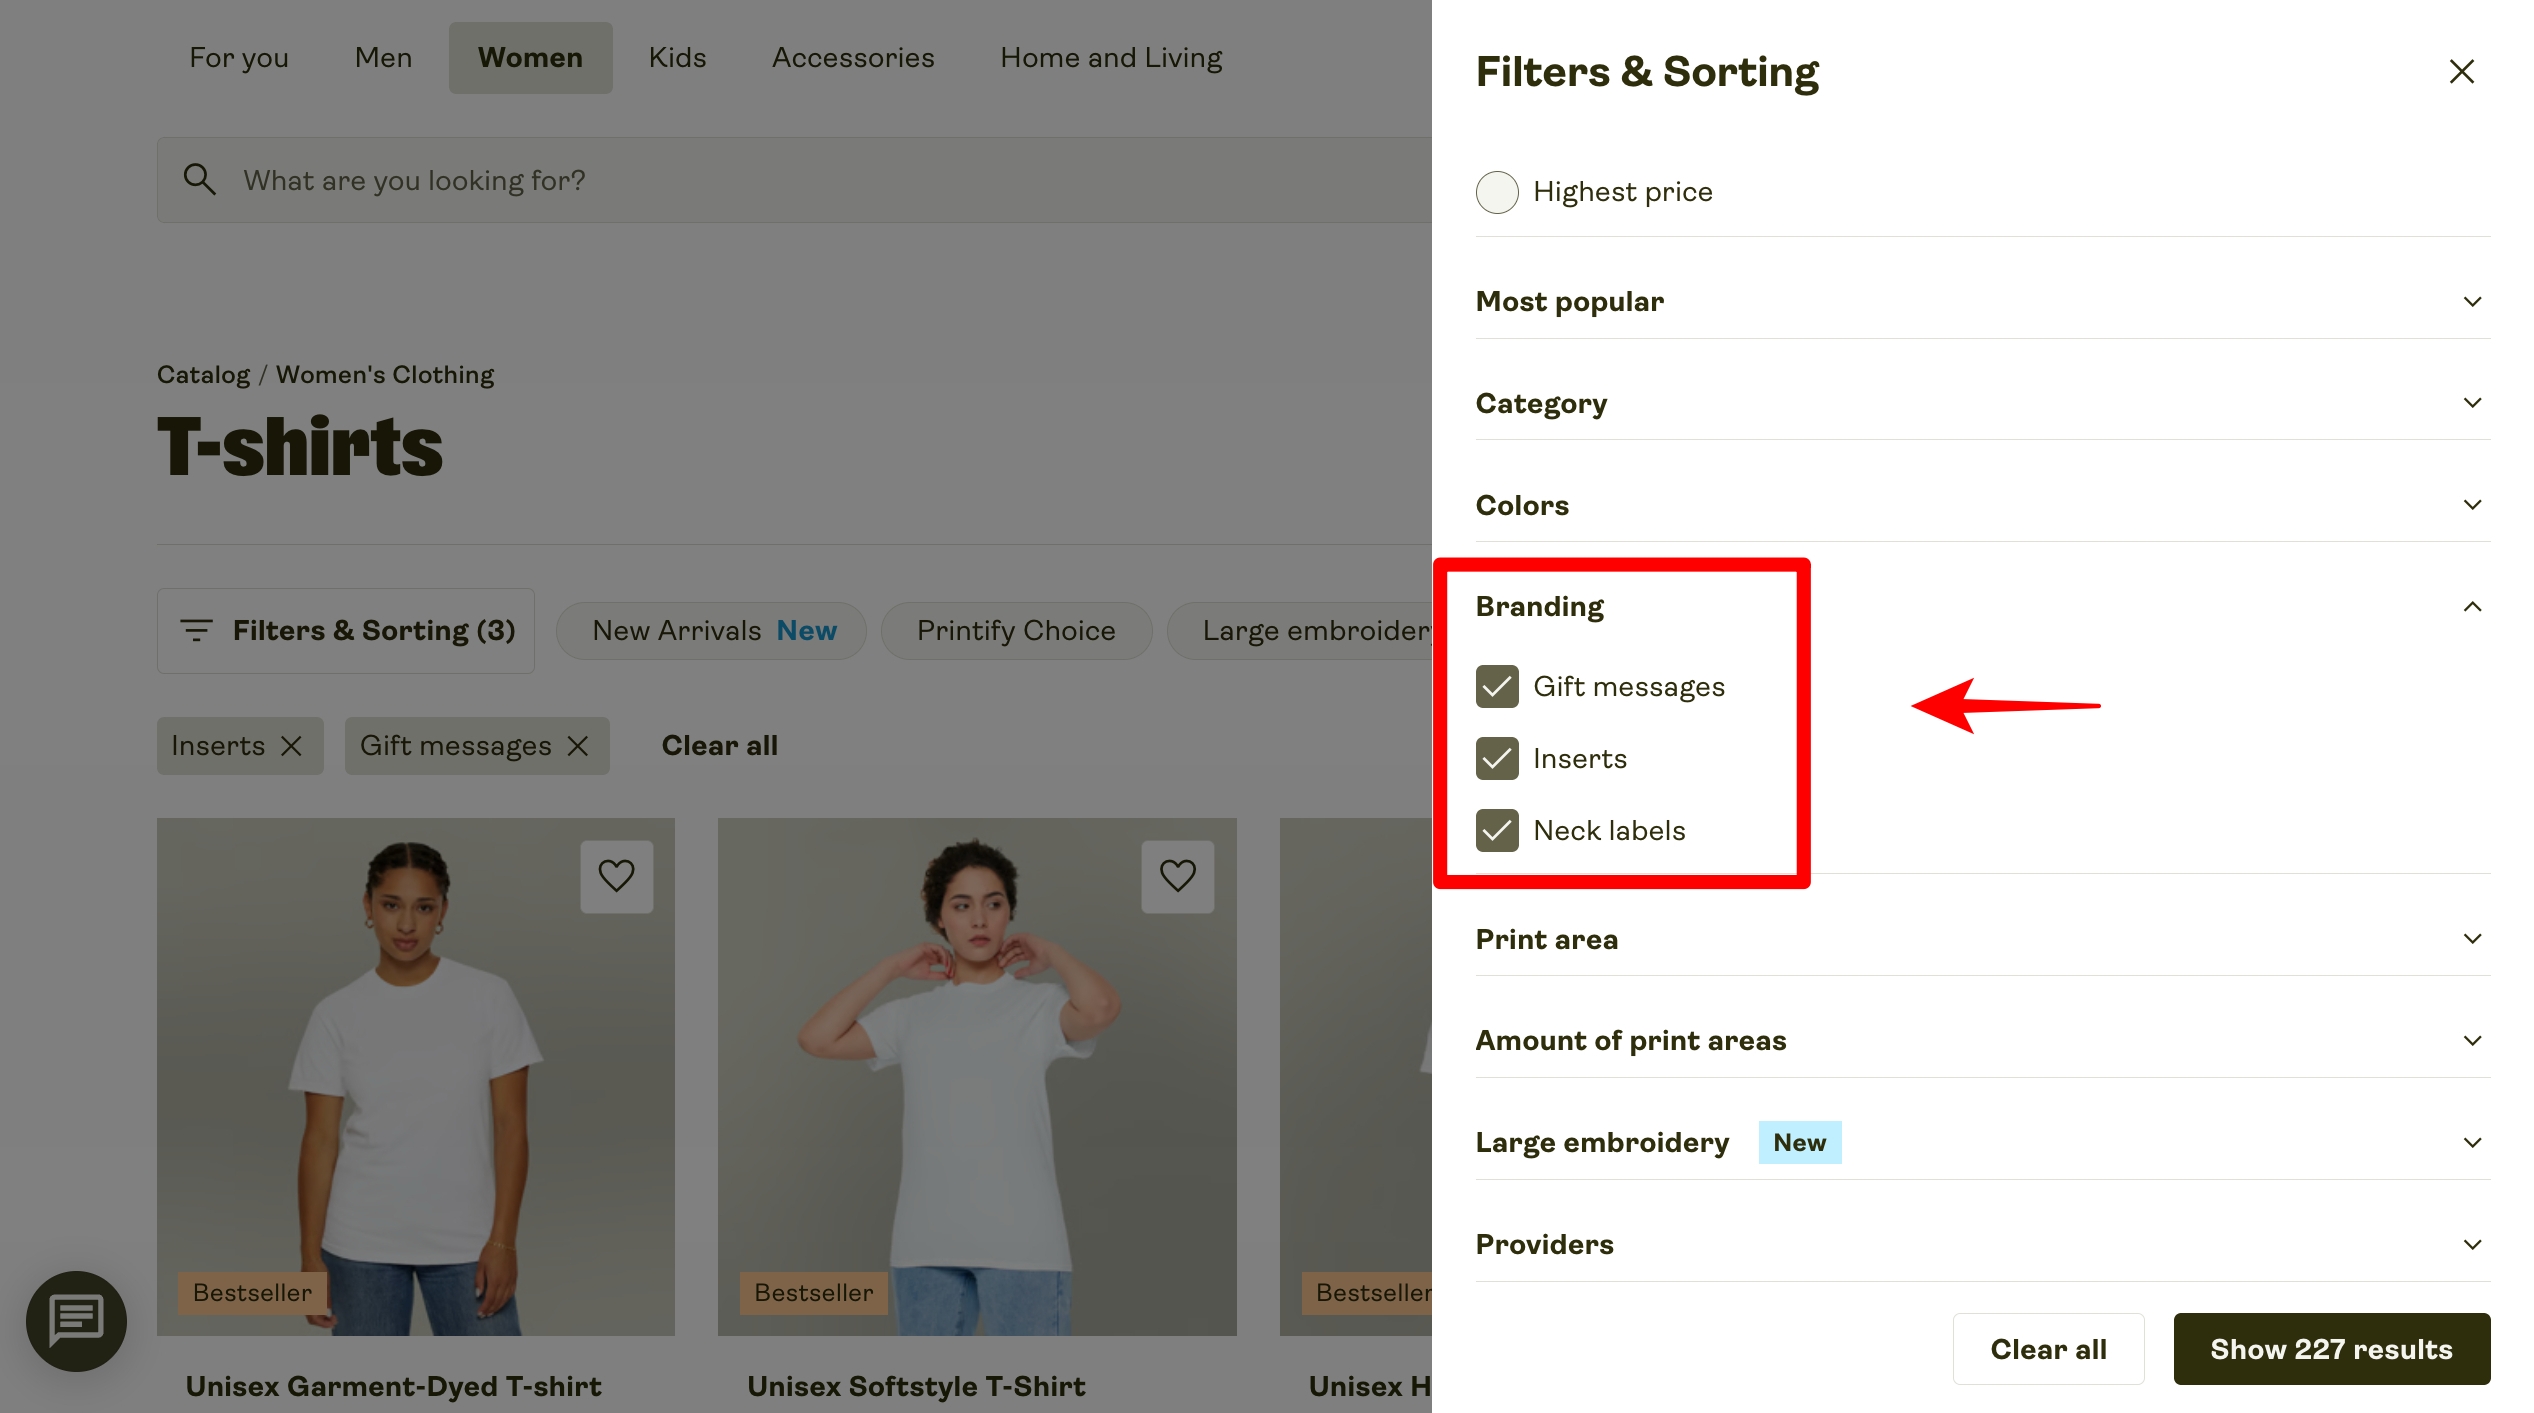Expand the Category filter section
This screenshot has height=1413, width=2534.
pyautogui.click(x=1982, y=403)
